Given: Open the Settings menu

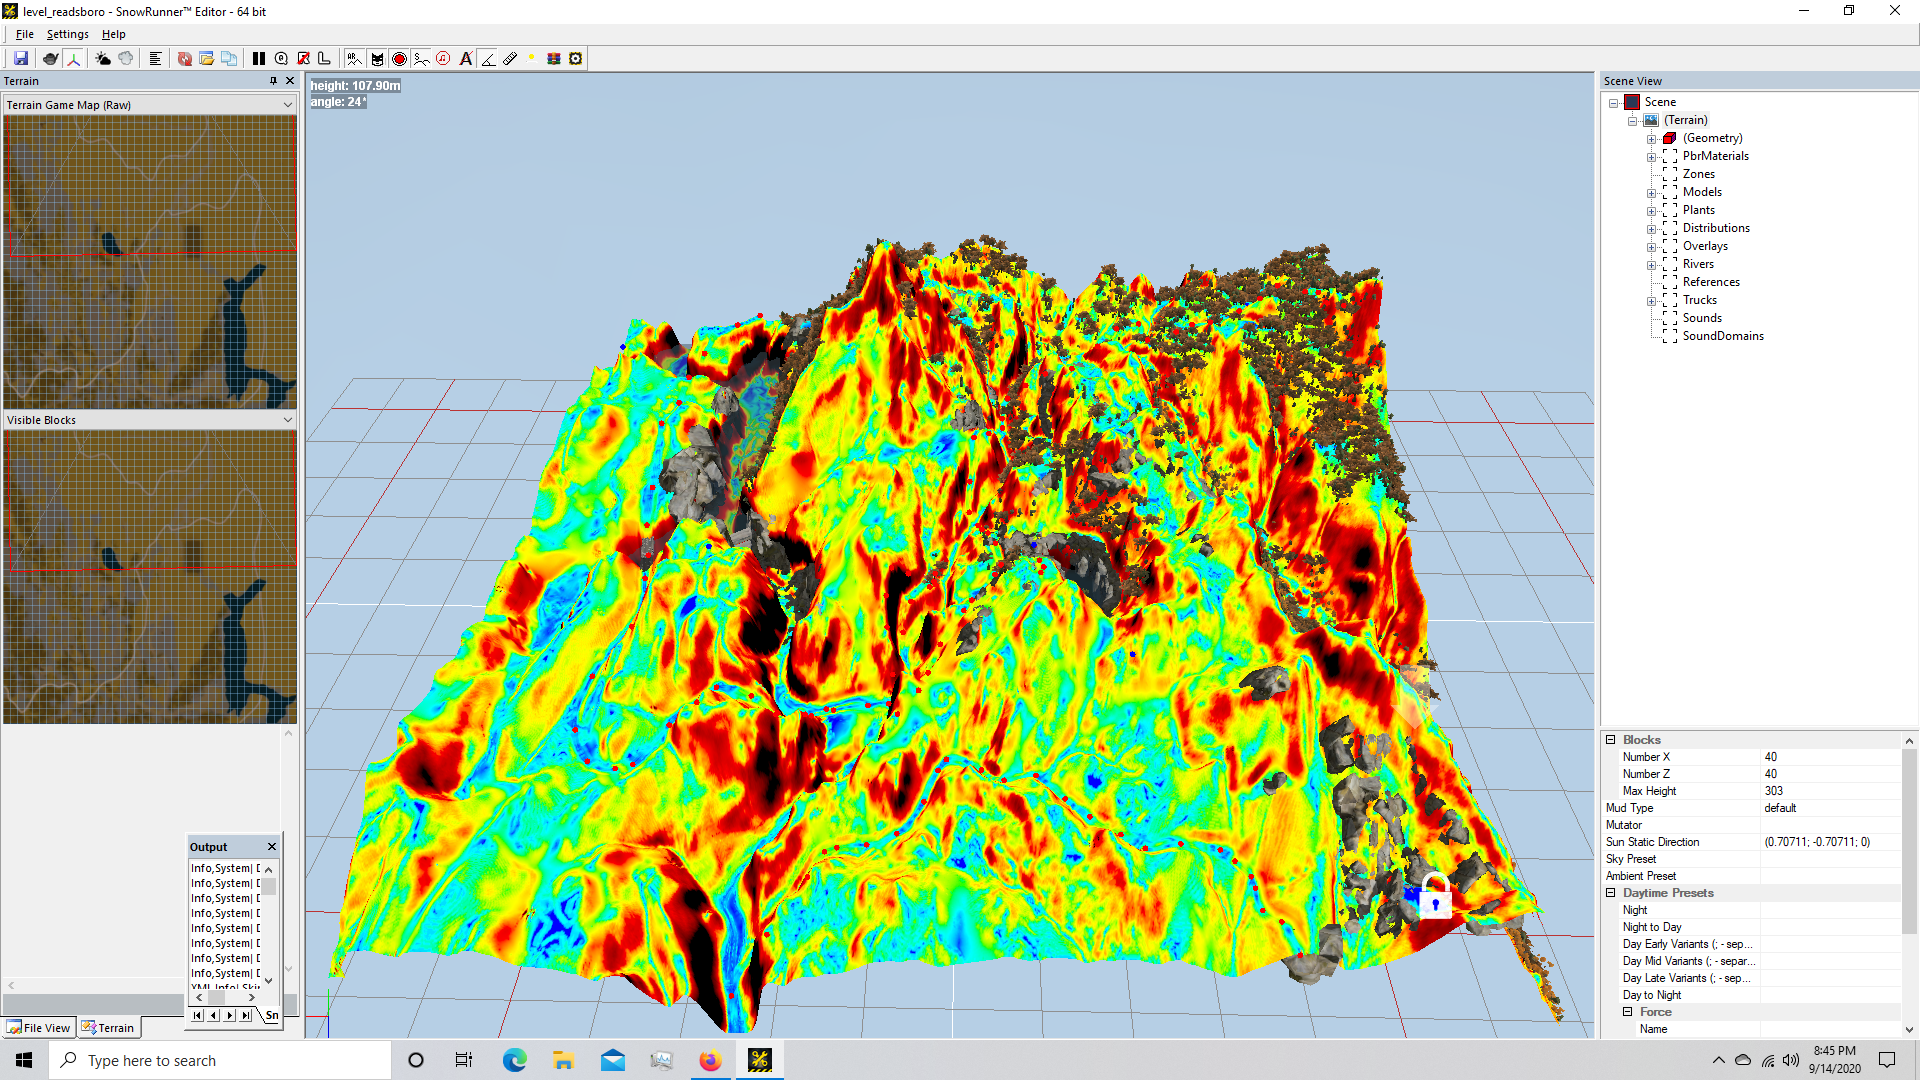Looking at the screenshot, I should pyautogui.click(x=68, y=34).
